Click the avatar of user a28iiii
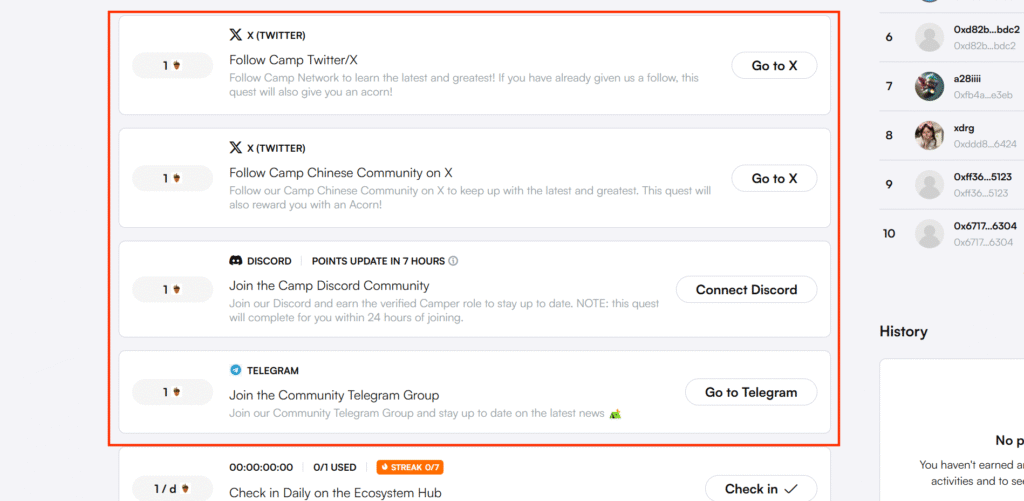The image size is (1024, 501). pos(929,86)
